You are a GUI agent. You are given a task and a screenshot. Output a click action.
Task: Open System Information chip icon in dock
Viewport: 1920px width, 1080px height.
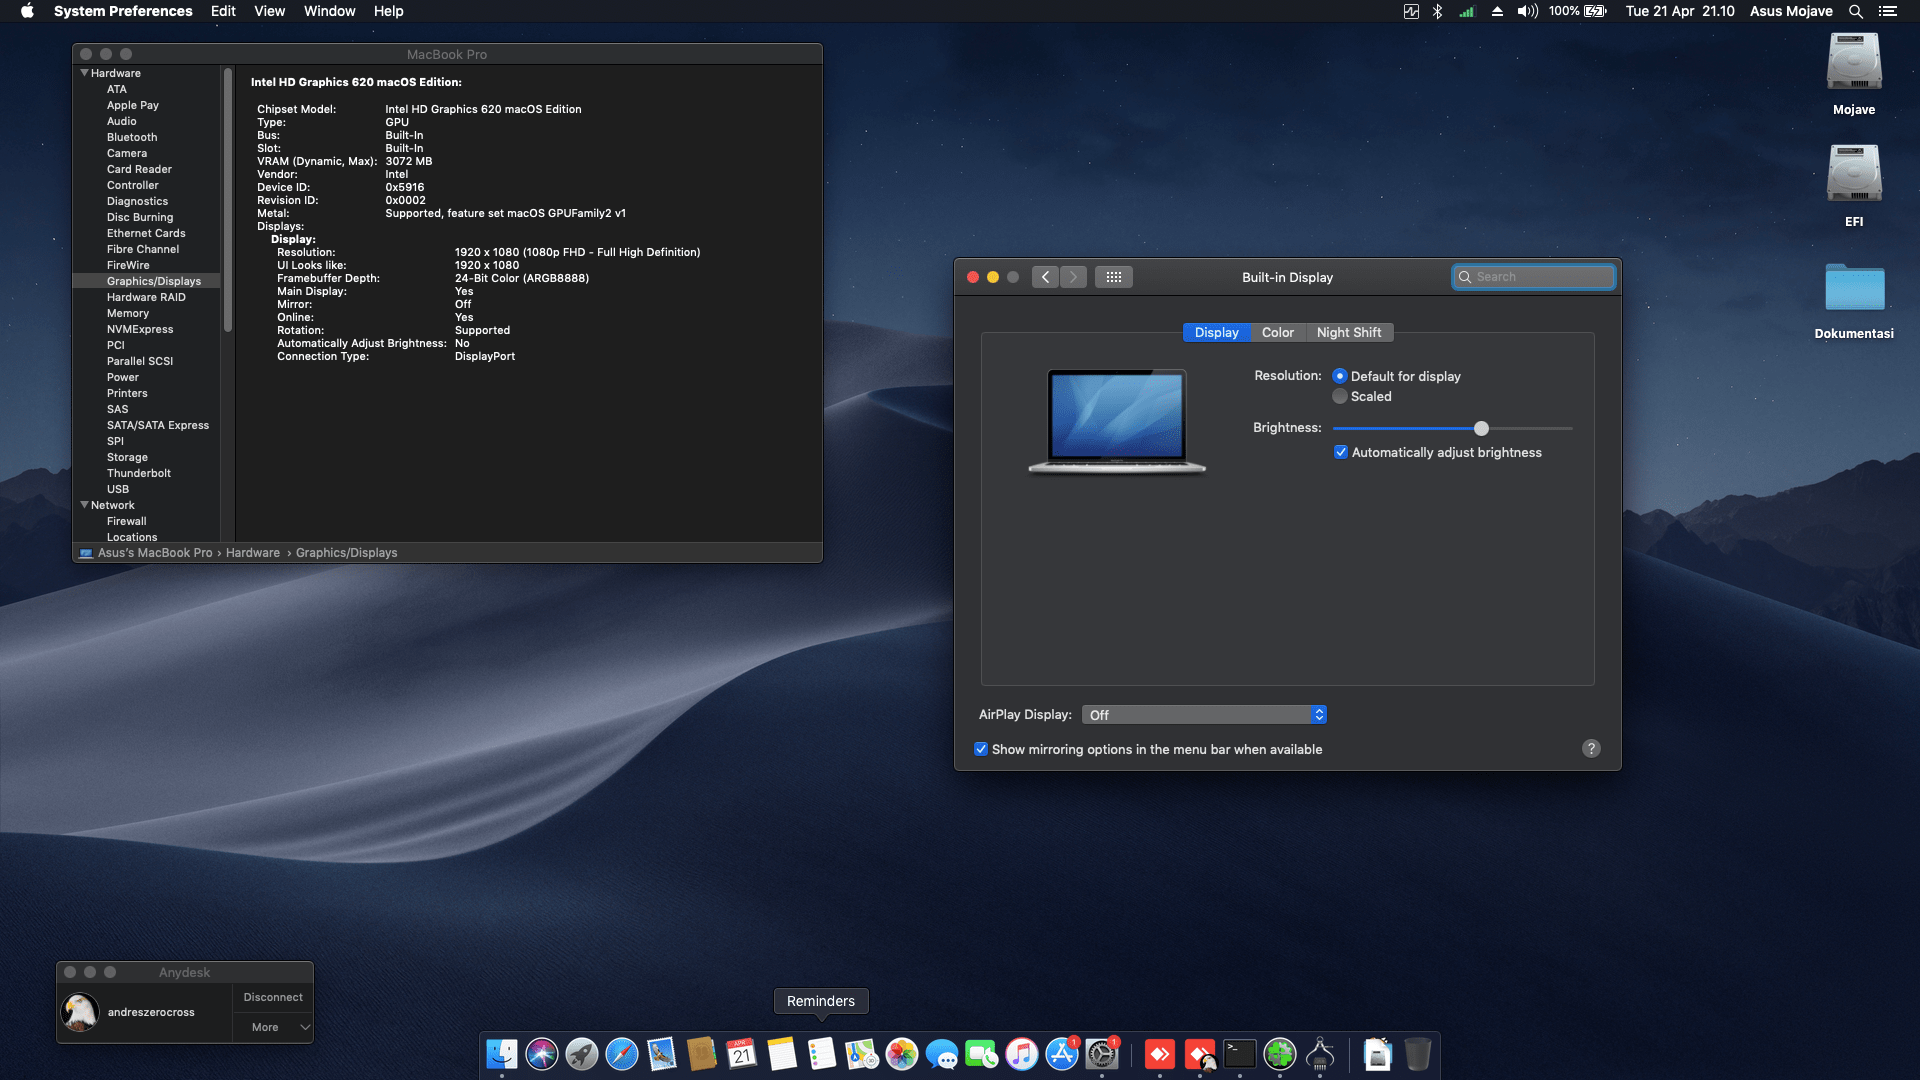[1320, 1054]
